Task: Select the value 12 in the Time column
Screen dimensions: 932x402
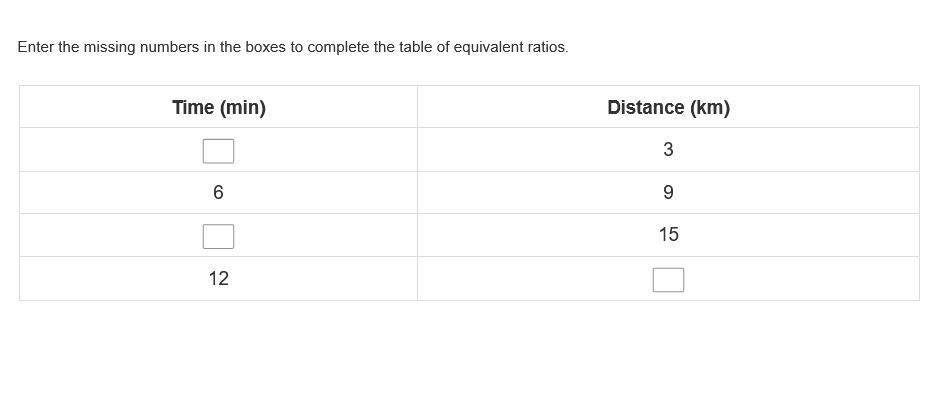Action: 219,279
